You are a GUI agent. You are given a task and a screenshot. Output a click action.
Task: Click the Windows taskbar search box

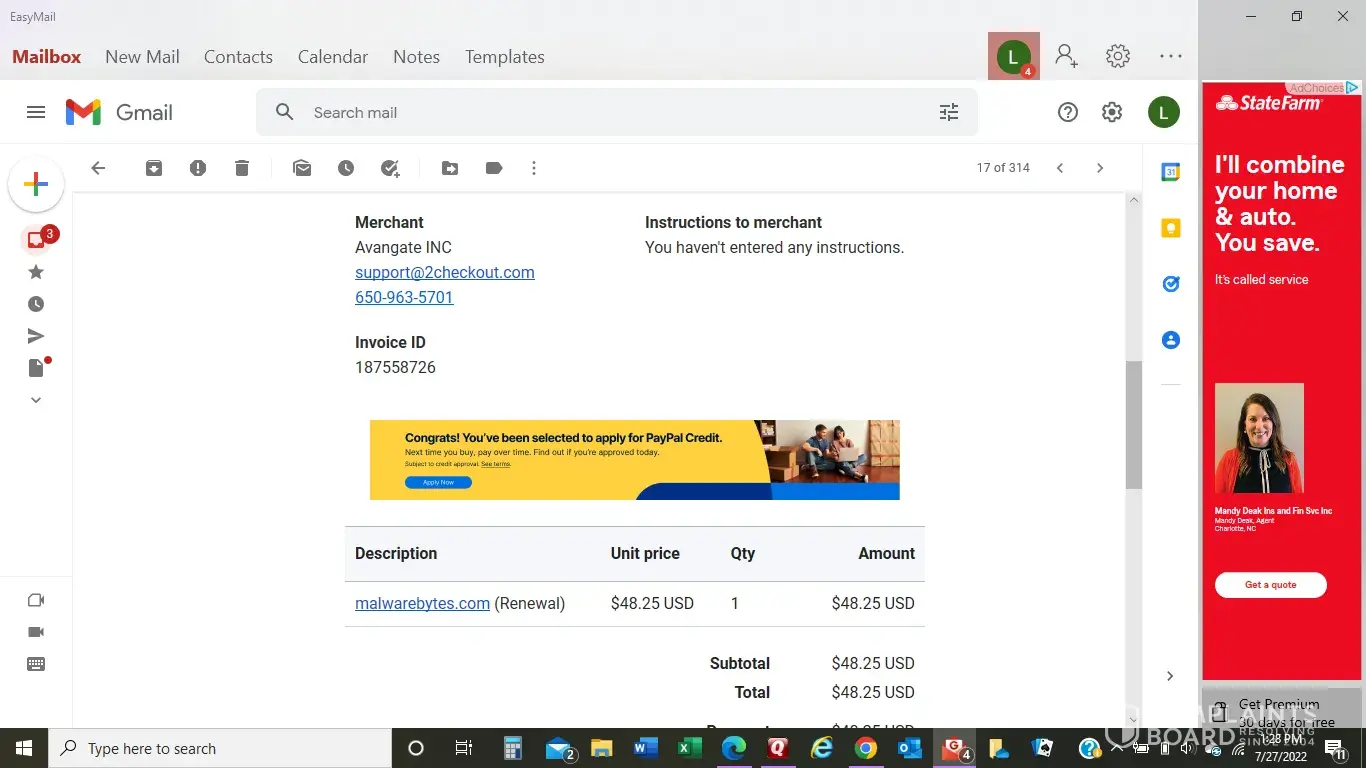pyautogui.click(x=220, y=748)
